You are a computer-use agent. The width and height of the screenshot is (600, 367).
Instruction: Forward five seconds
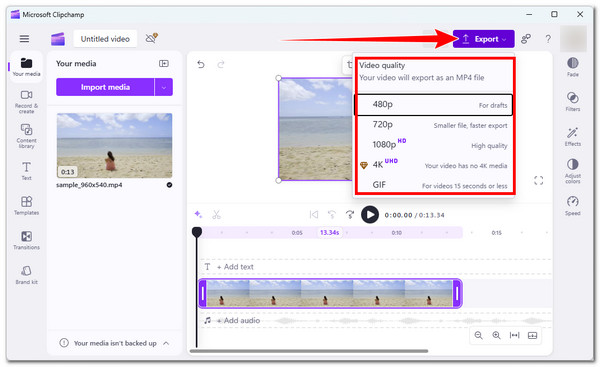click(x=350, y=215)
